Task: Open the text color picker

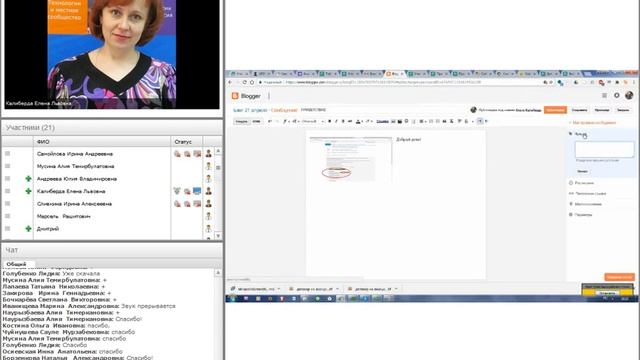Action: click(x=359, y=121)
